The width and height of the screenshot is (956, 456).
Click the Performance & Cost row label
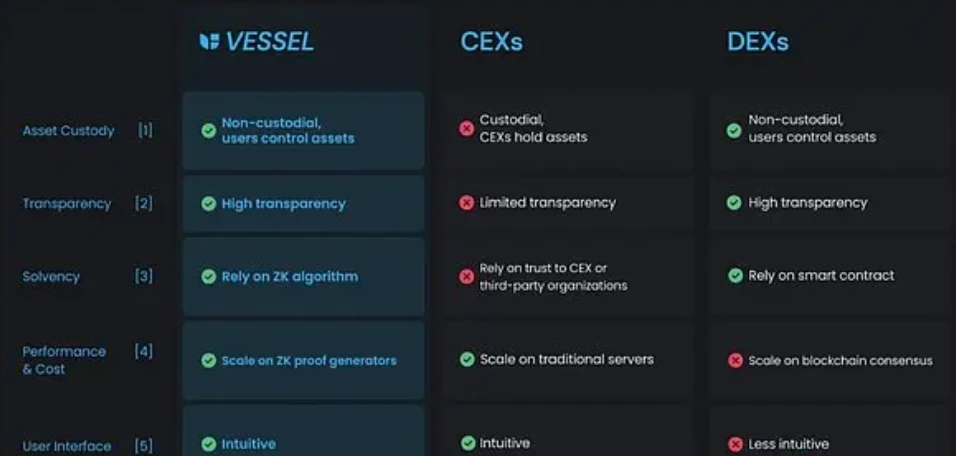click(64, 360)
